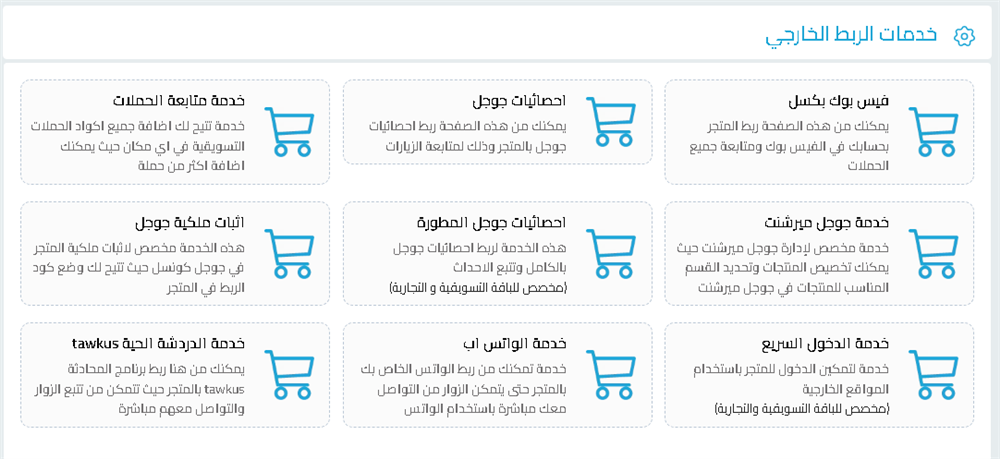Click the cart icon beside احصائيات جوجل المطورة
This screenshot has width=1000, height=459.
coord(609,253)
